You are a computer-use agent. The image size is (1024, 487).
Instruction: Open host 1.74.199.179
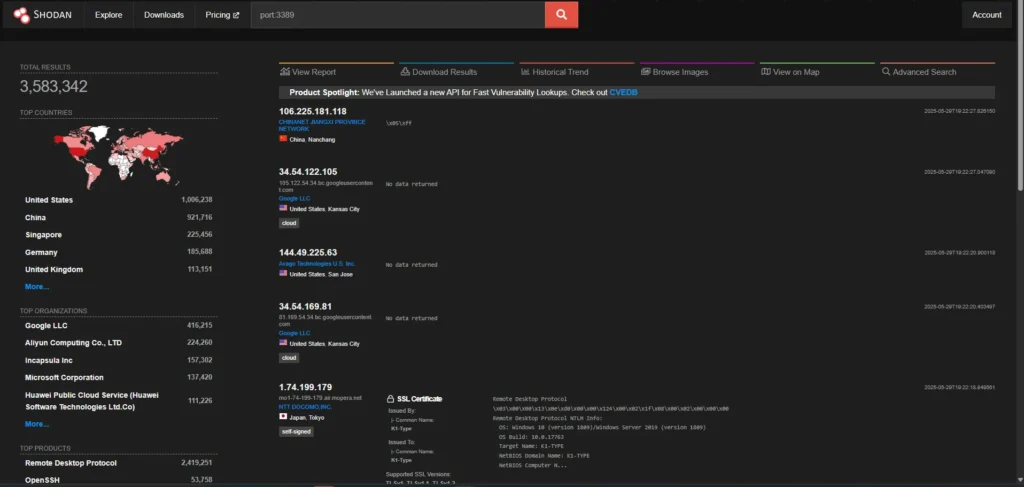pos(306,387)
